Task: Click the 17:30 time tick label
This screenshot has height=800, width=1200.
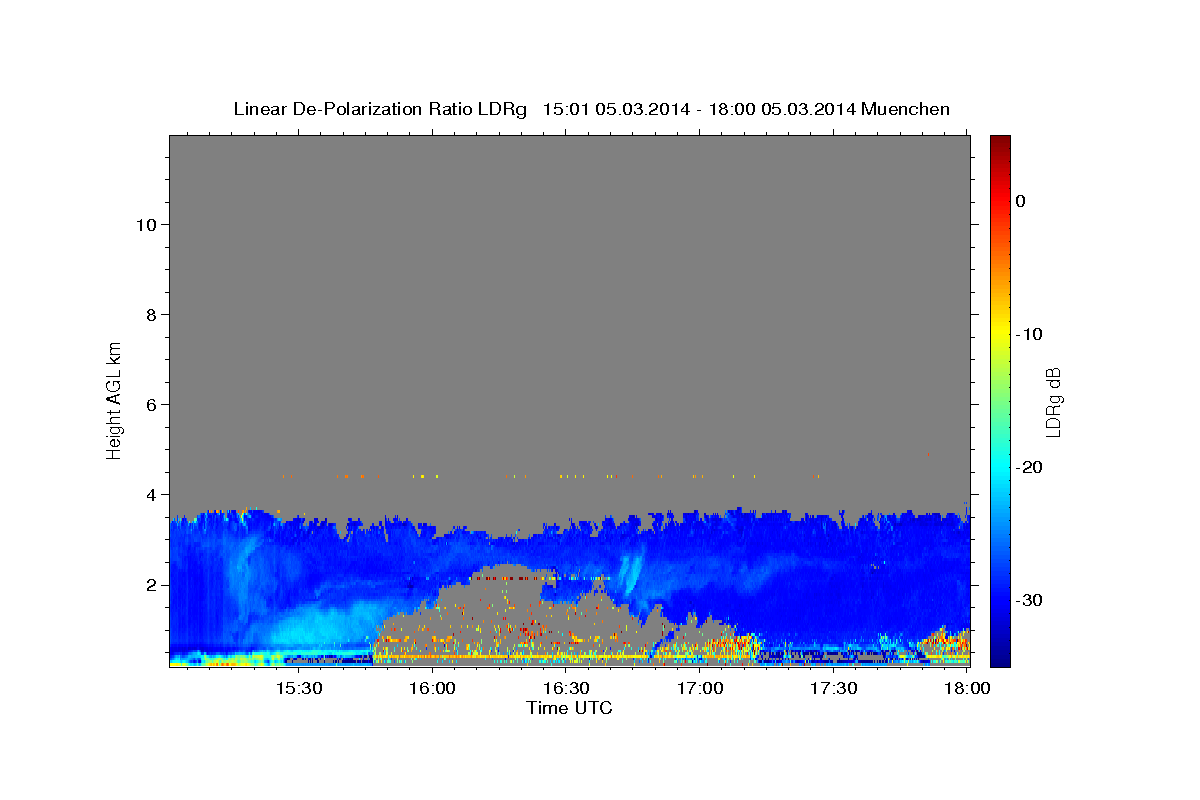Action: tap(833, 689)
